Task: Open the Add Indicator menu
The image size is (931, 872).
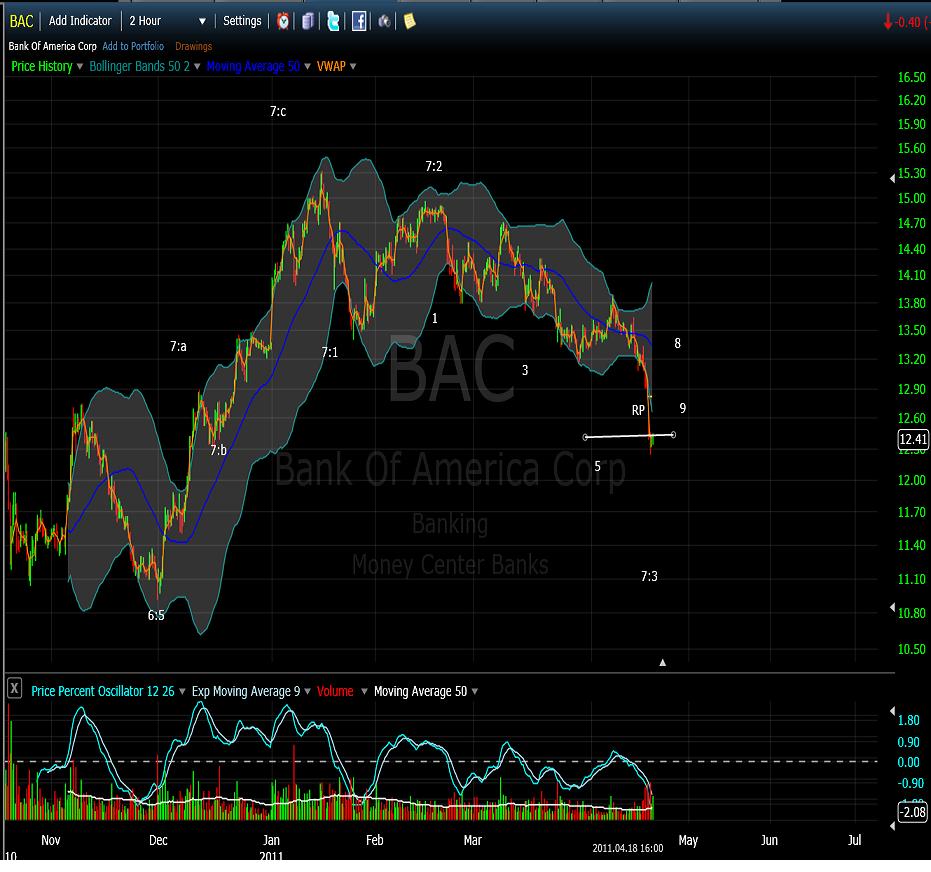Action: click(80, 21)
